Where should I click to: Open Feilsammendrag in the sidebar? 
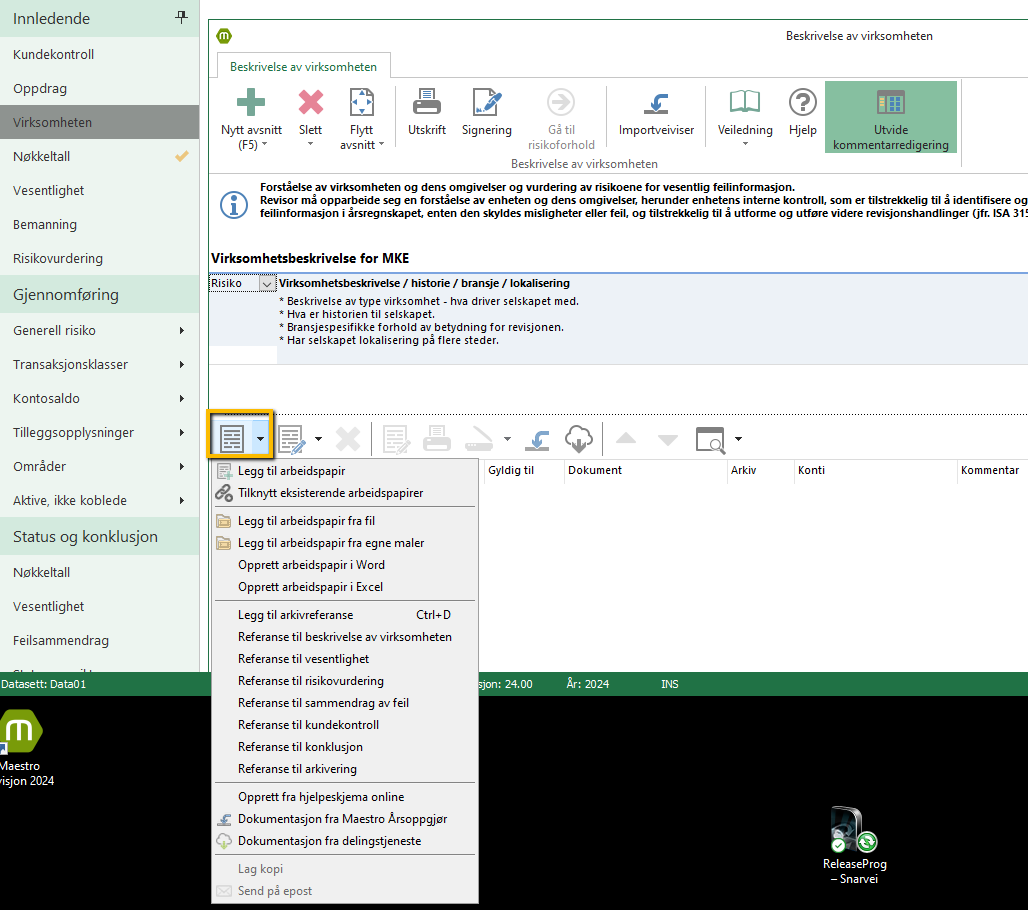coord(100,641)
